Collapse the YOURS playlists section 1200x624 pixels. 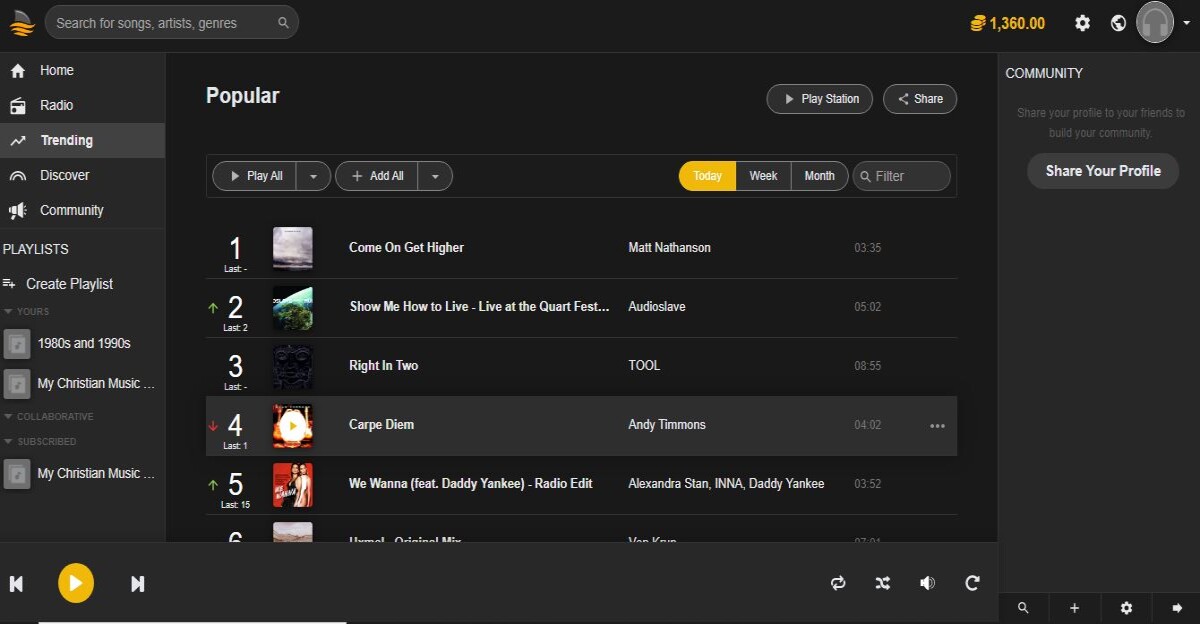tap(27, 311)
